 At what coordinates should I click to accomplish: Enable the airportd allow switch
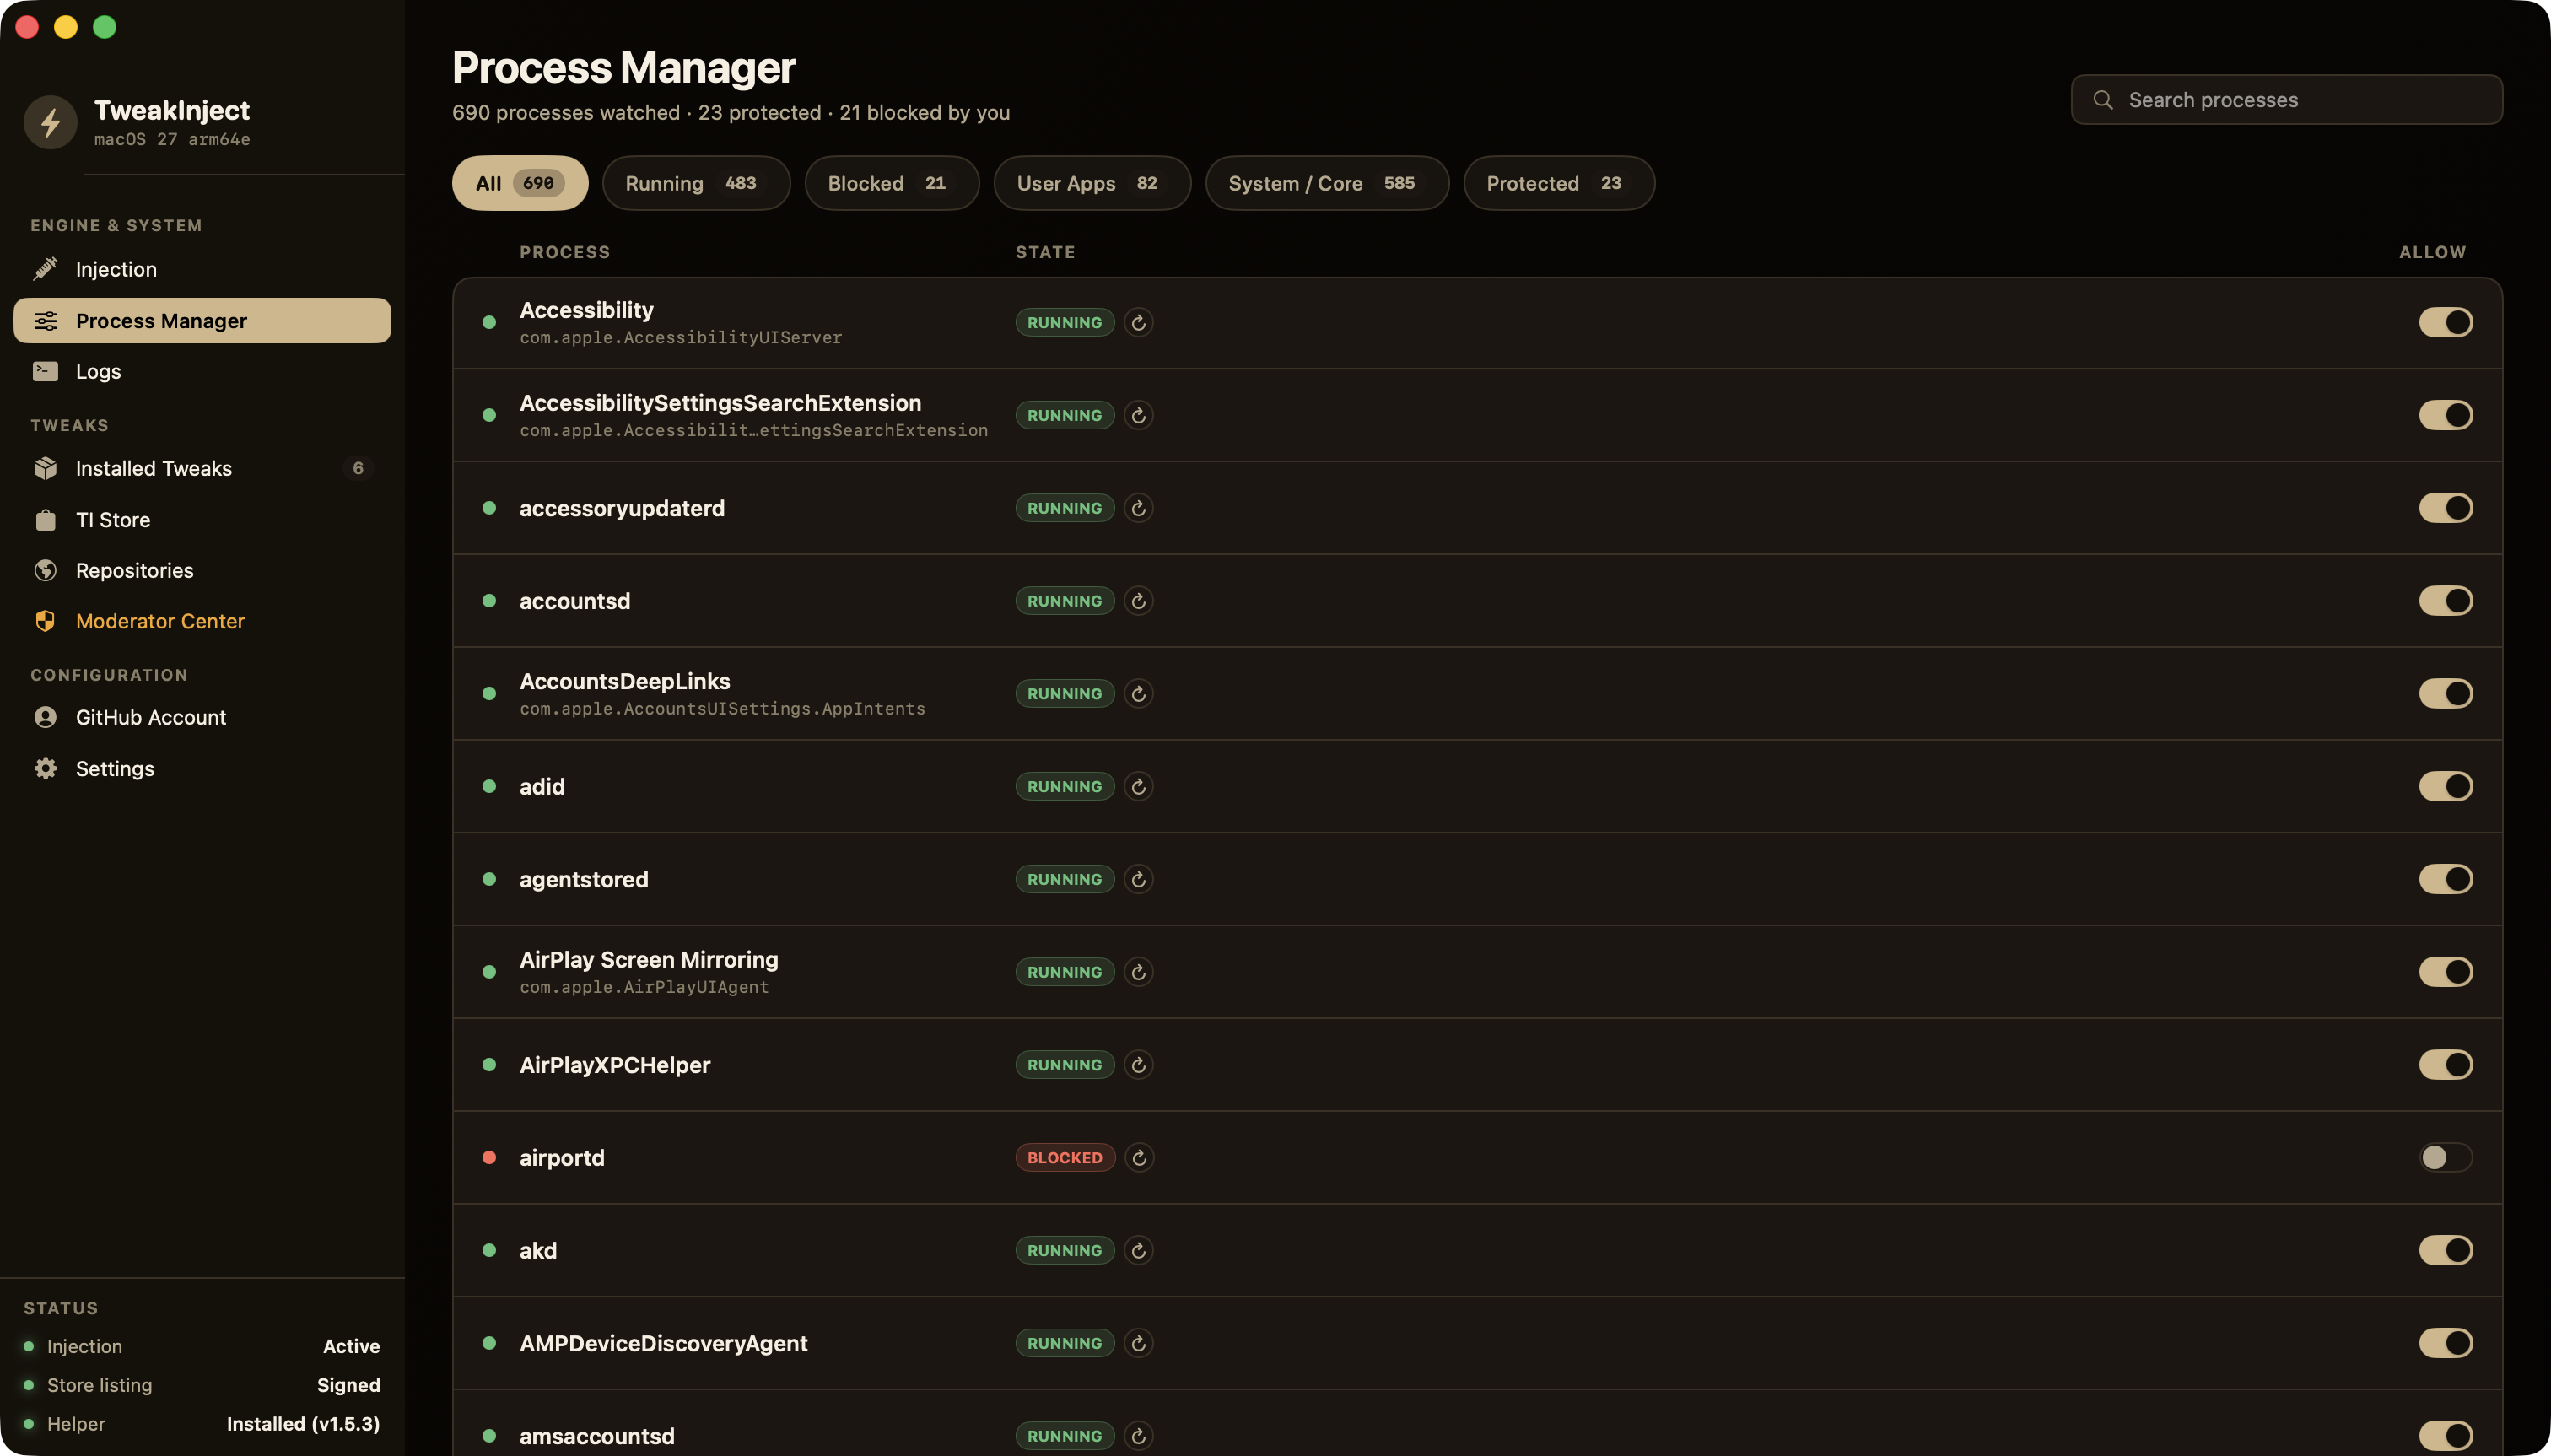2446,1158
